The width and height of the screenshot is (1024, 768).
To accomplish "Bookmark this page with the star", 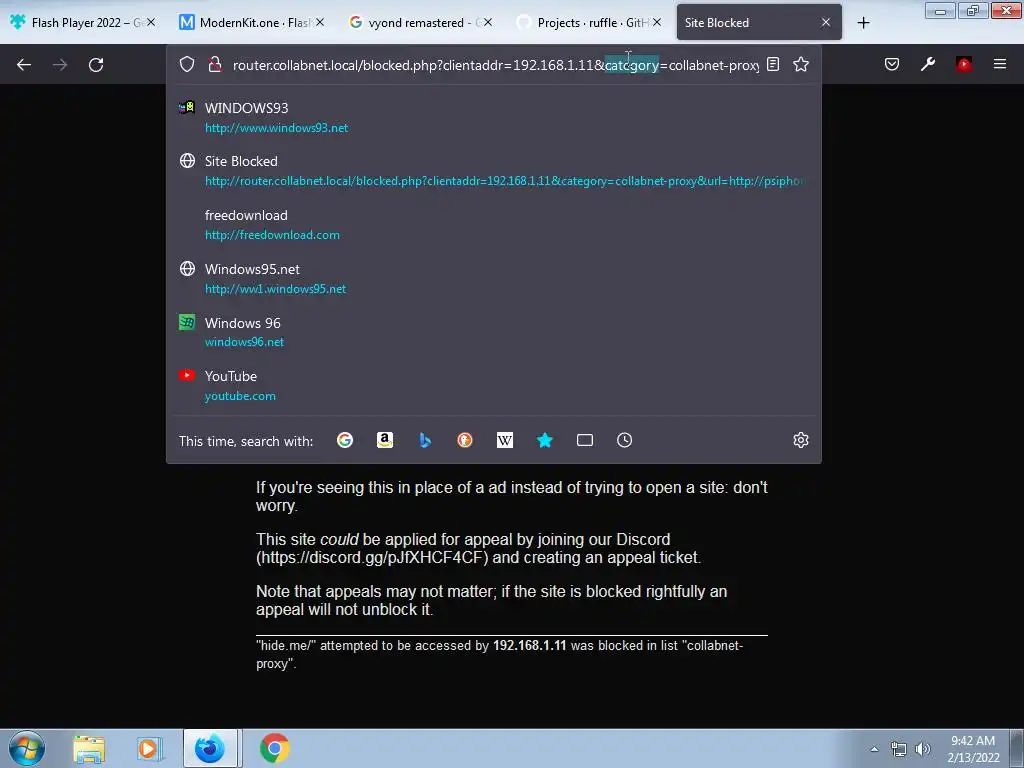I will (x=801, y=64).
